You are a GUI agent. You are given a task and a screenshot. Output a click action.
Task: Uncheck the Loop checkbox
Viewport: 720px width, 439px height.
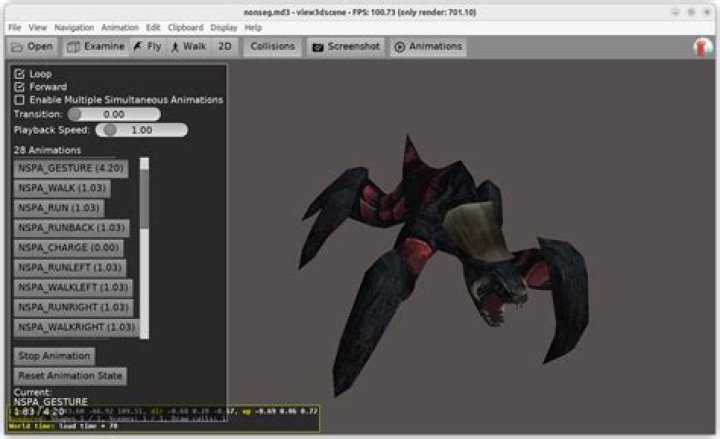point(19,73)
